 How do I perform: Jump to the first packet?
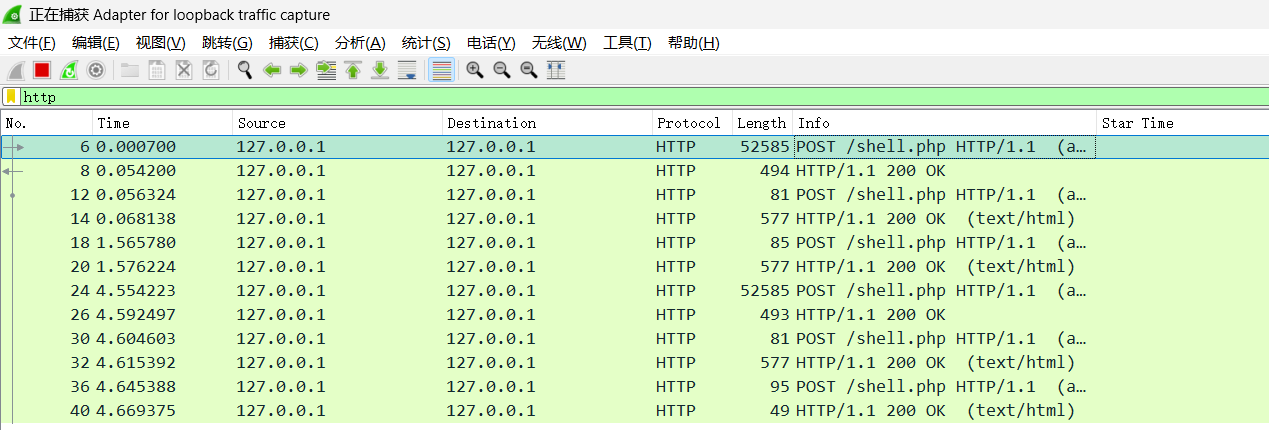pyautogui.click(x=352, y=70)
